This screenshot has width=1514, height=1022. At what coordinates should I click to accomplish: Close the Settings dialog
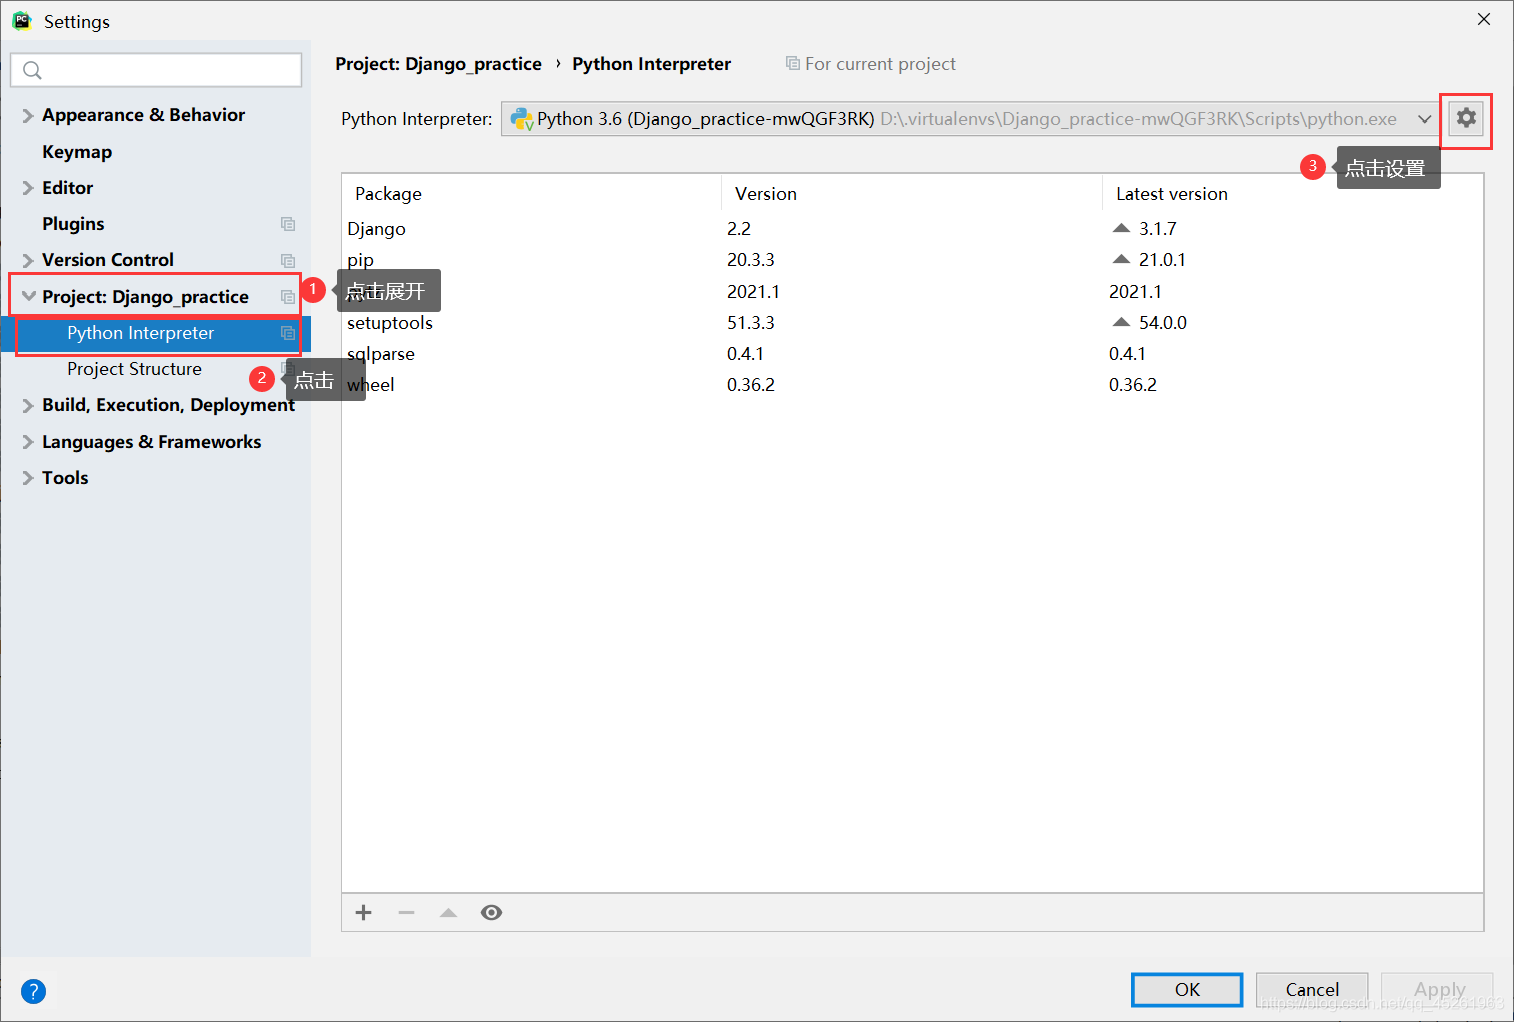click(1484, 20)
